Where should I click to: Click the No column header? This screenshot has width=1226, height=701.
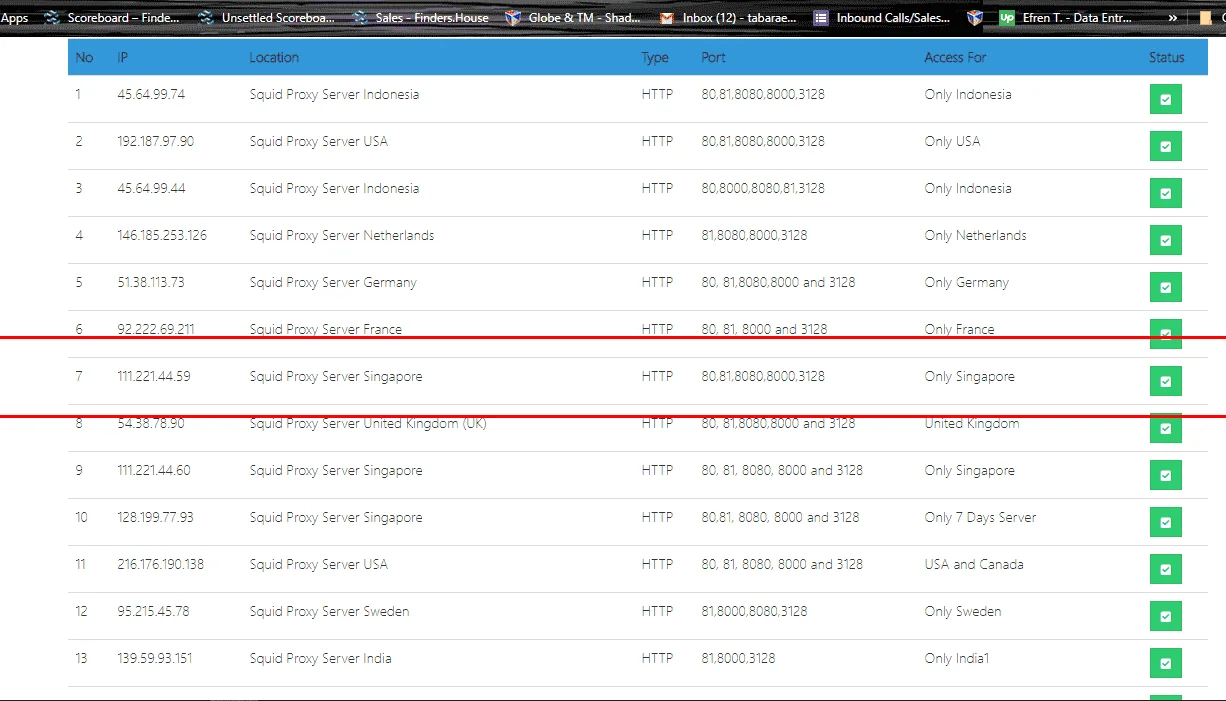pyautogui.click(x=84, y=57)
